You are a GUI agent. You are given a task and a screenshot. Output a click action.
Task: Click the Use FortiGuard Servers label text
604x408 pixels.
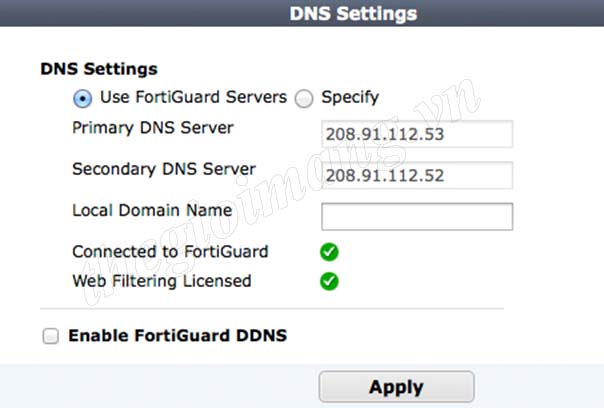[x=193, y=97]
